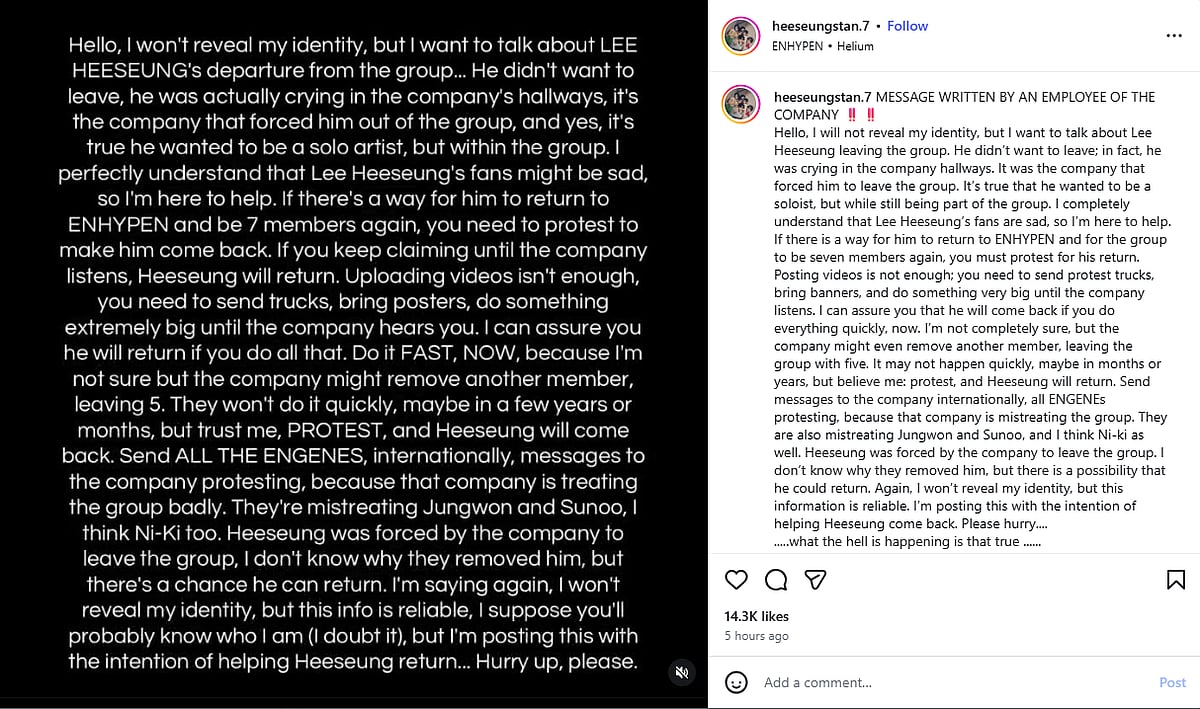Open the ENHYPEN • Helium audio link
Image resolution: width=1200 pixels, height=709 pixels.
824,46
